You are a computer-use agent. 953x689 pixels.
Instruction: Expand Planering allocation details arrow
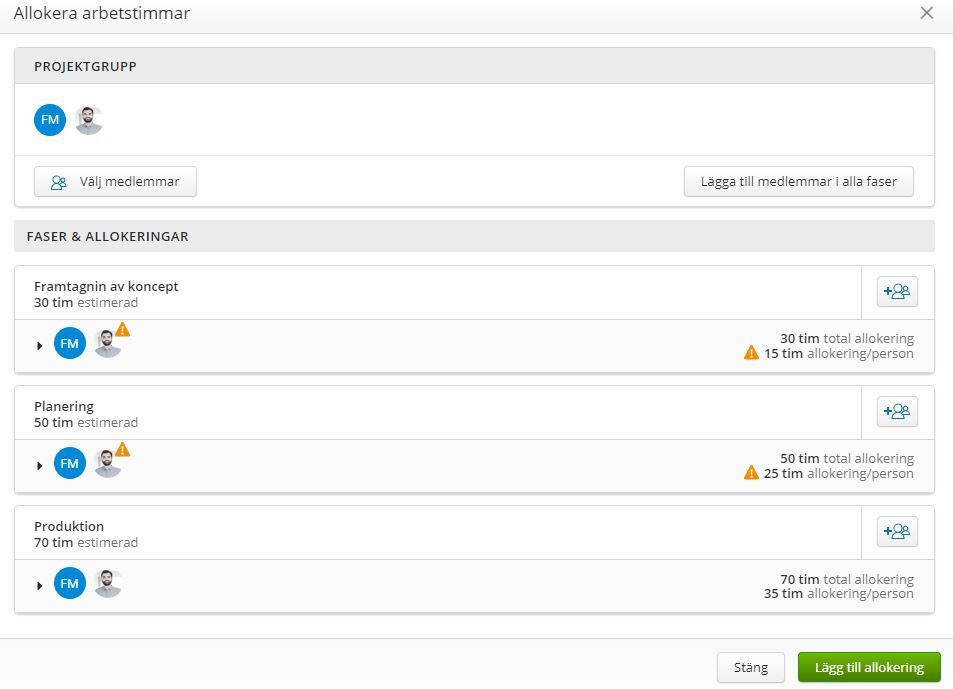(40, 466)
